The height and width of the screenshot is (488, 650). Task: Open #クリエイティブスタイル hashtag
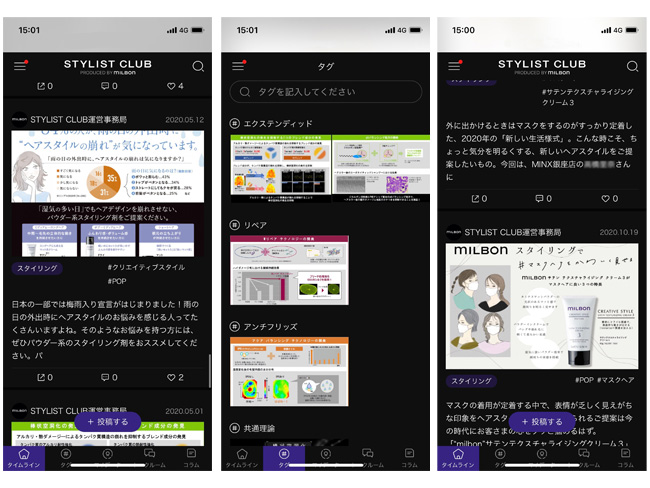pos(146,267)
